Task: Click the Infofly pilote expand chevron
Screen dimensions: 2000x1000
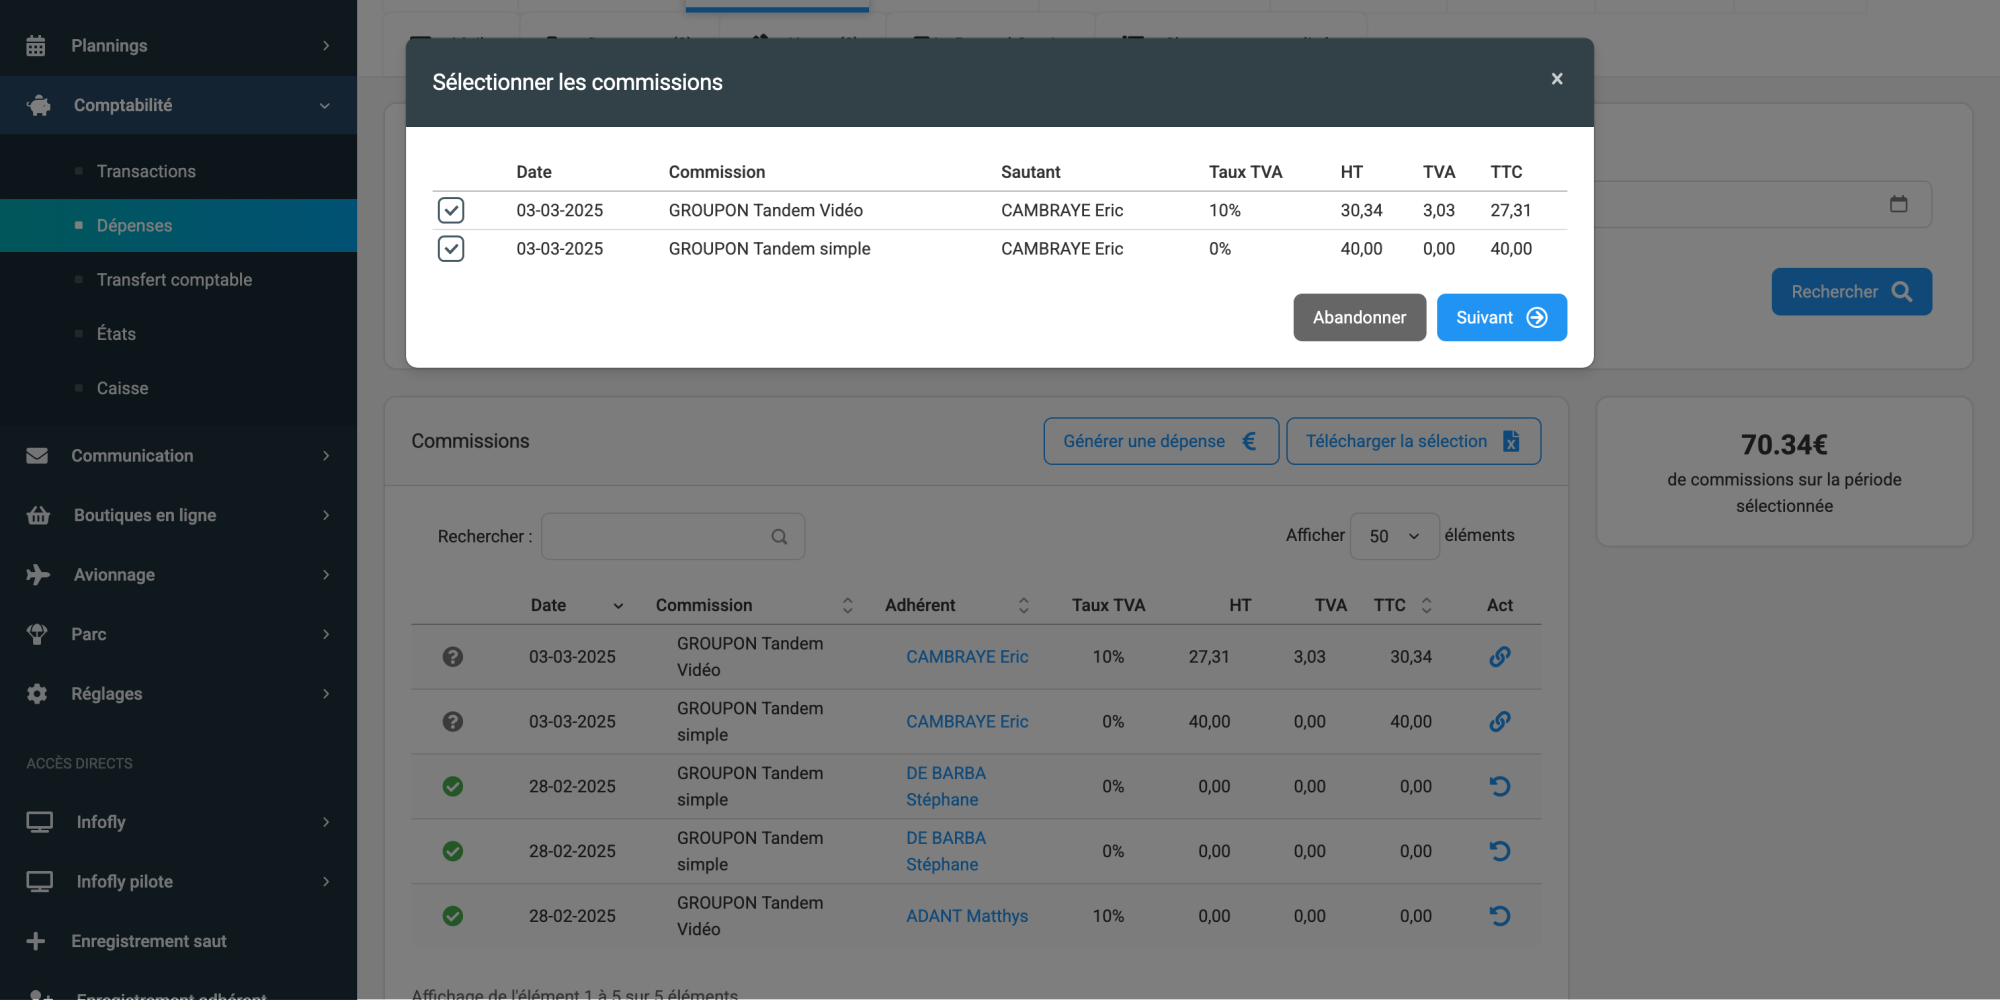Action: (x=326, y=882)
